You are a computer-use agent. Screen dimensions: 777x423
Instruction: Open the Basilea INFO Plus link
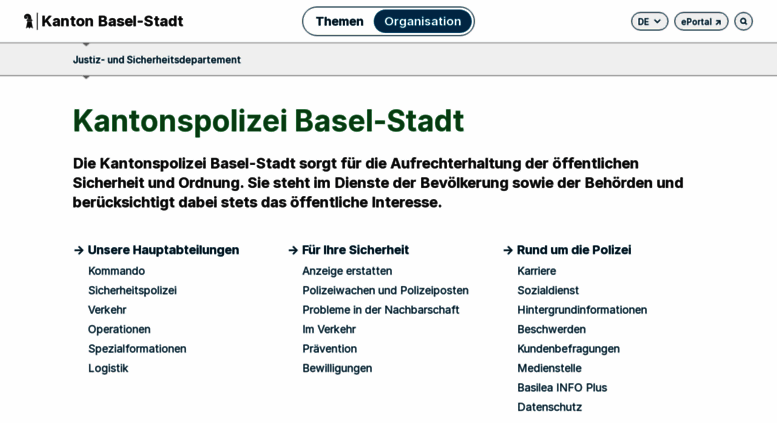(562, 388)
